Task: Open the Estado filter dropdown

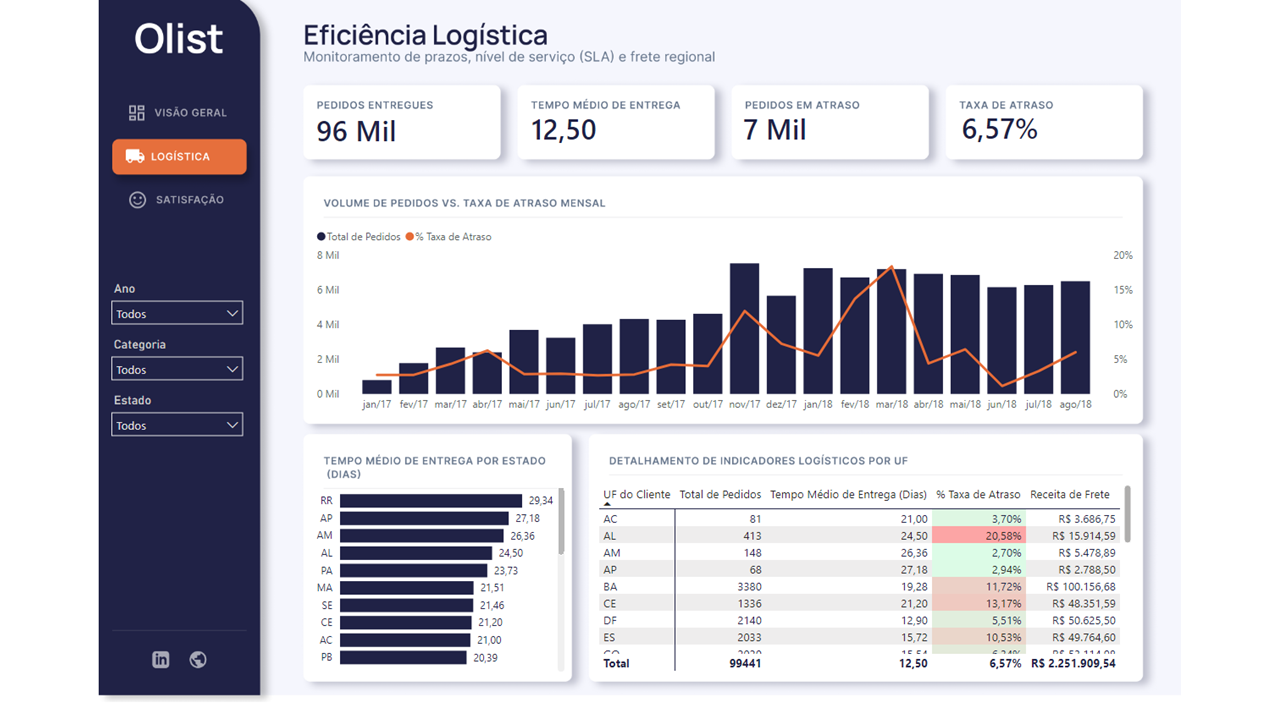Action: tap(177, 426)
